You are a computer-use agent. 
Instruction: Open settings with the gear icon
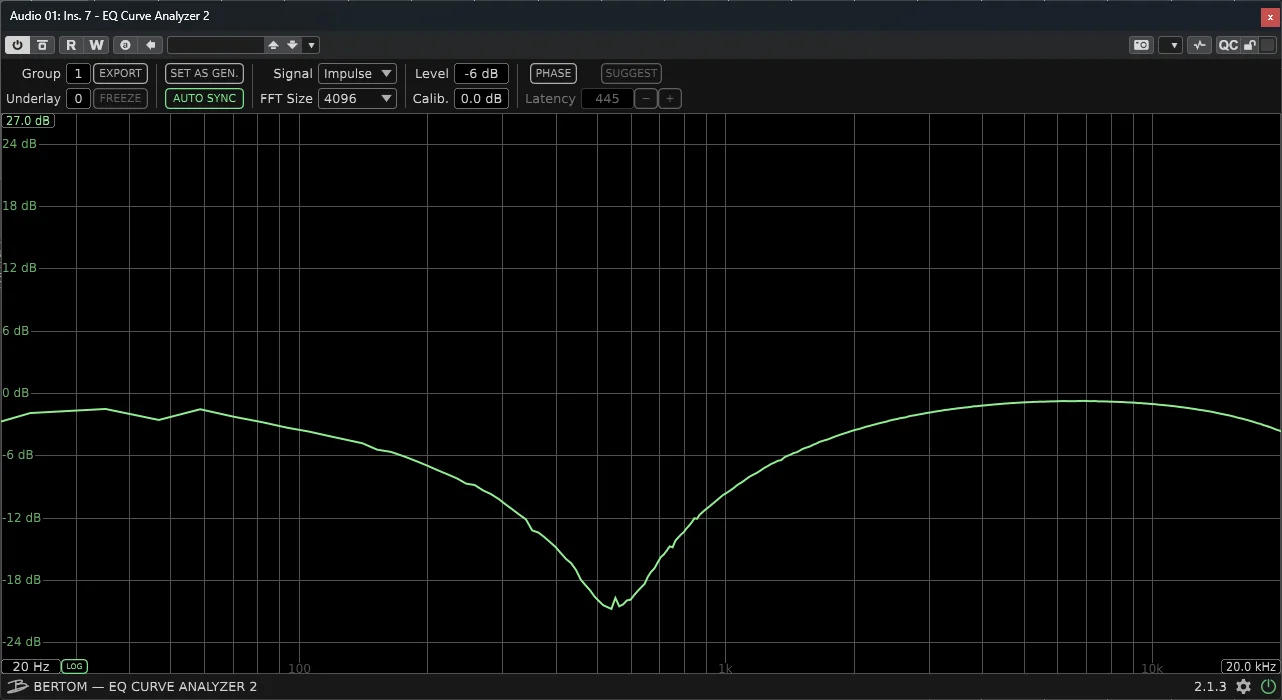[1244, 687]
